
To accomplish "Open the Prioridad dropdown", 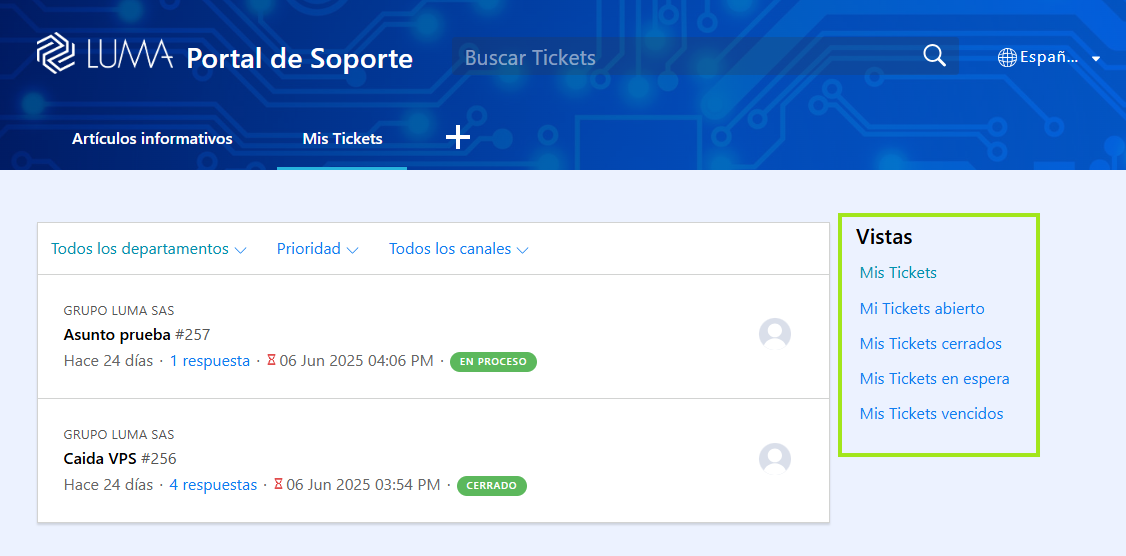I will coord(317,249).
